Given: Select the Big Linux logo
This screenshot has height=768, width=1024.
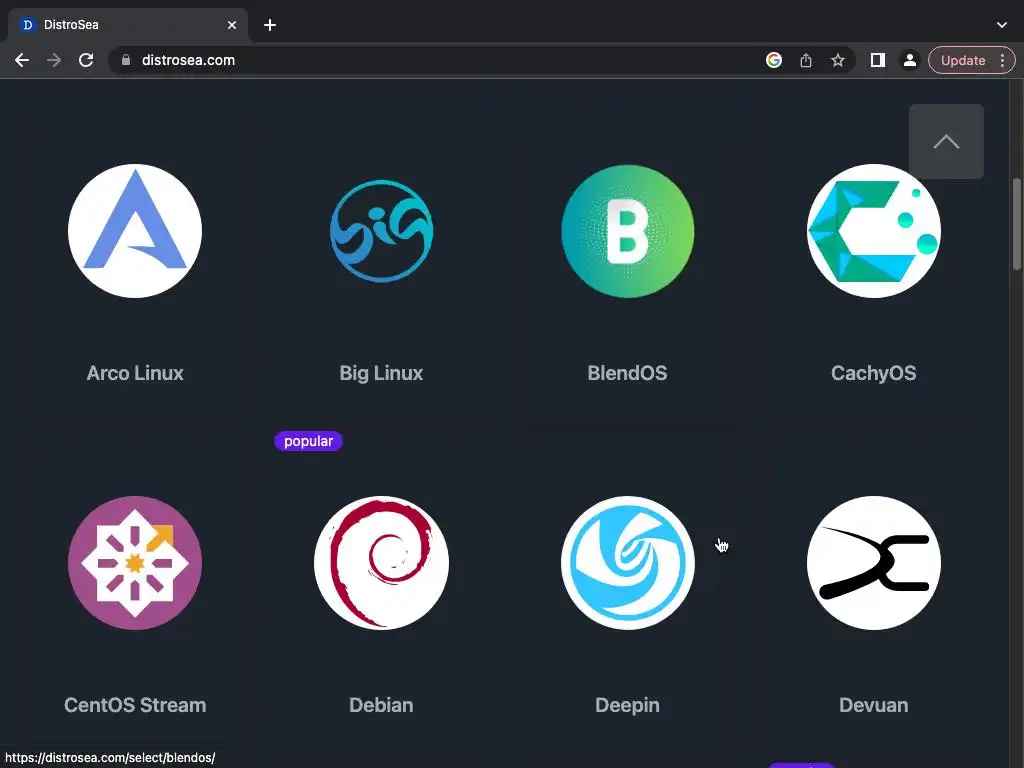Looking at the screenshot, I should pyautogui.click(x=381, y=231).
